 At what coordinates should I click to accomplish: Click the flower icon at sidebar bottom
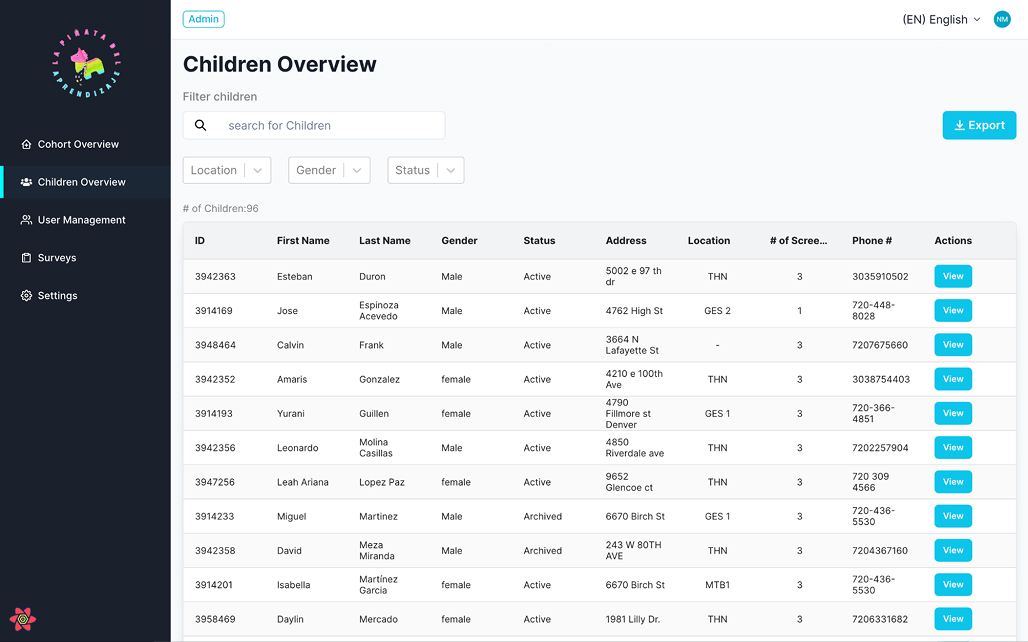pyautogui.click(x=22, y=619)
